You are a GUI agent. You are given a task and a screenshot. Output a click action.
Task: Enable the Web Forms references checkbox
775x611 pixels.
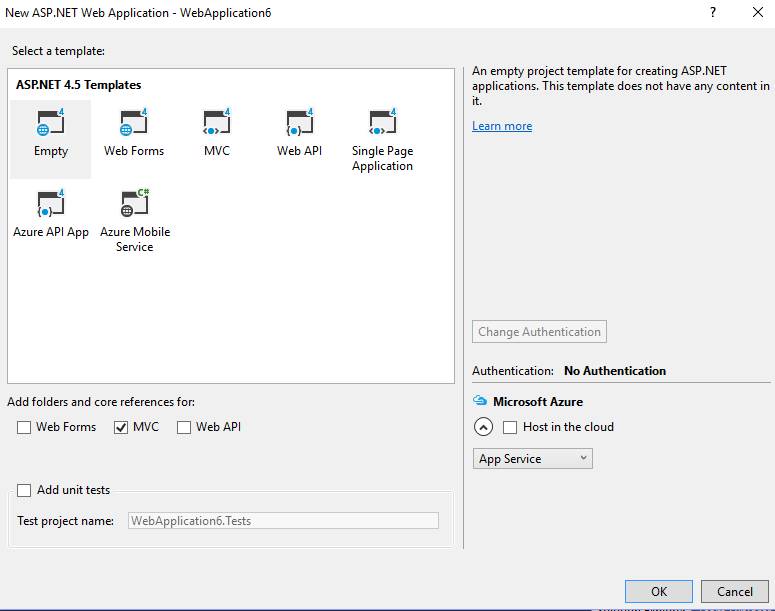click(x=24, y=427)
